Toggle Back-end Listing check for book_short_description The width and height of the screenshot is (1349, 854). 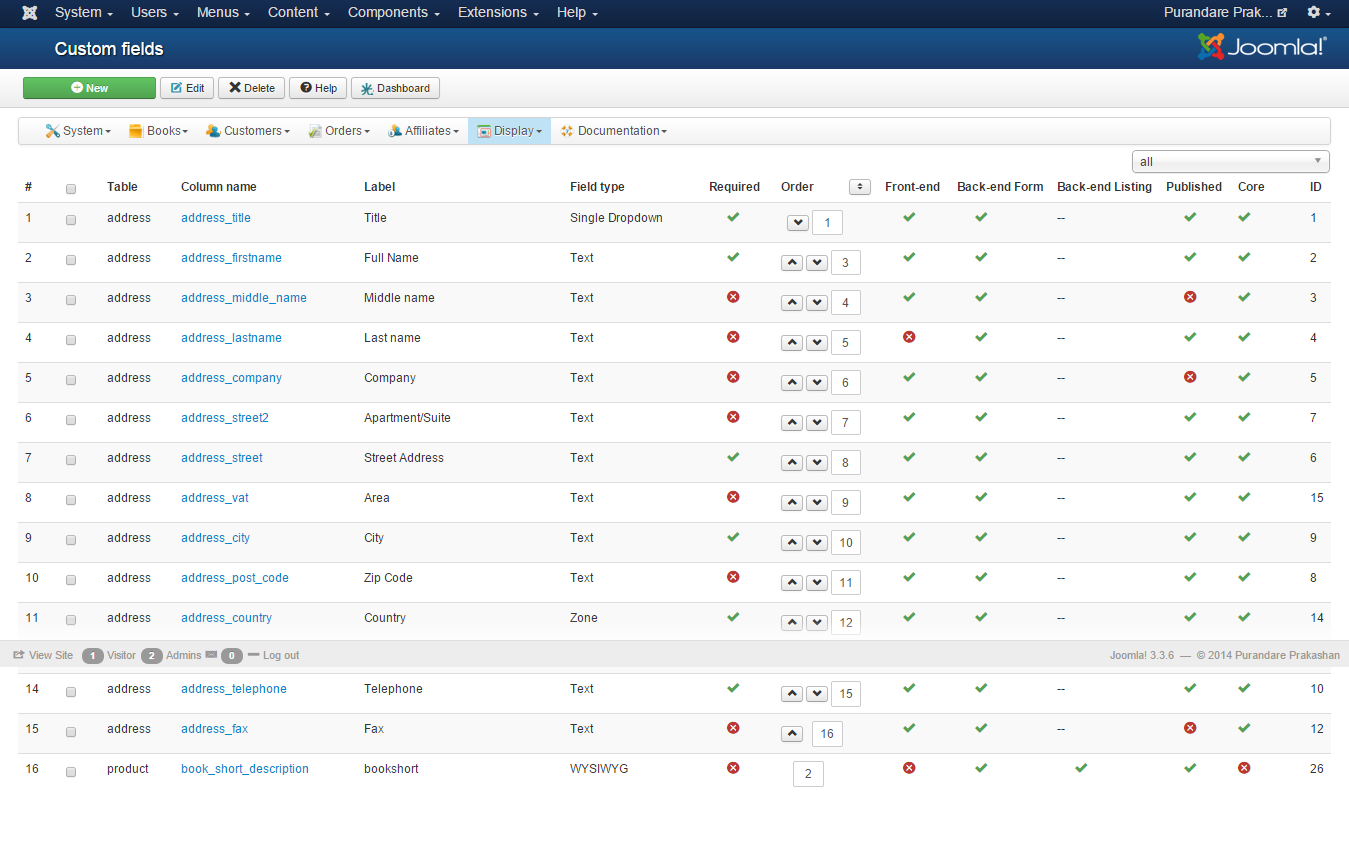(x=1081, y=768)
